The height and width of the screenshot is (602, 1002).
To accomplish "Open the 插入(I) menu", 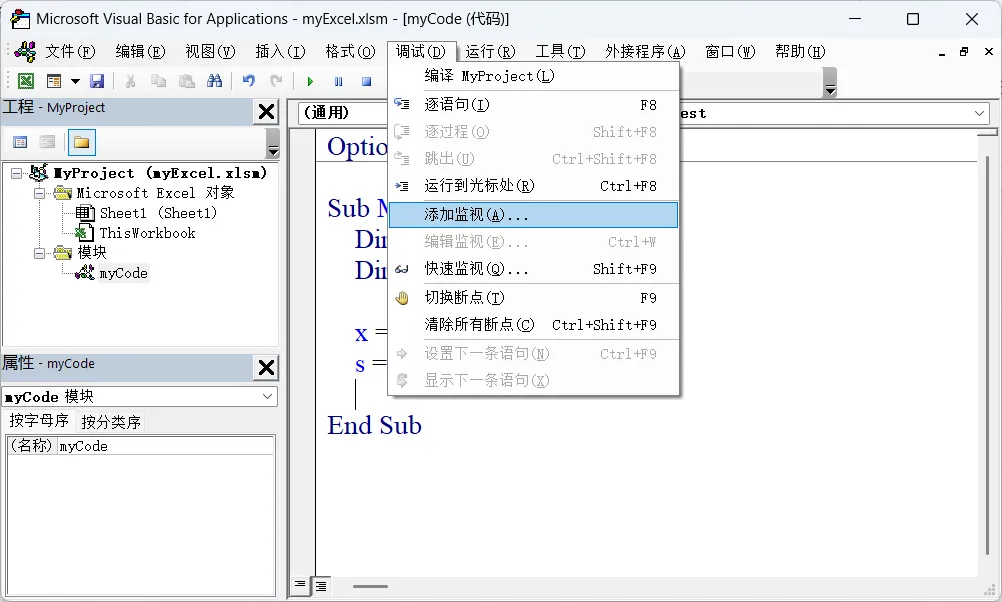I will tap(280, 51).
